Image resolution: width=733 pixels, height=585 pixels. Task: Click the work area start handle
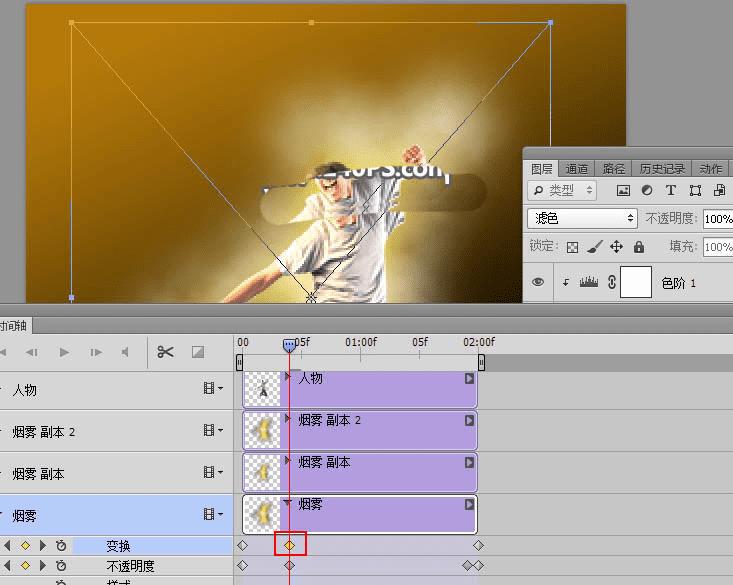pyautogui.click(x=239, y=362)
